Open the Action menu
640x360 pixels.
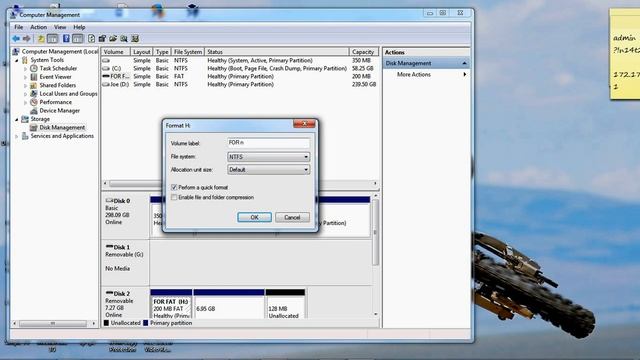[x=38, y=27]
